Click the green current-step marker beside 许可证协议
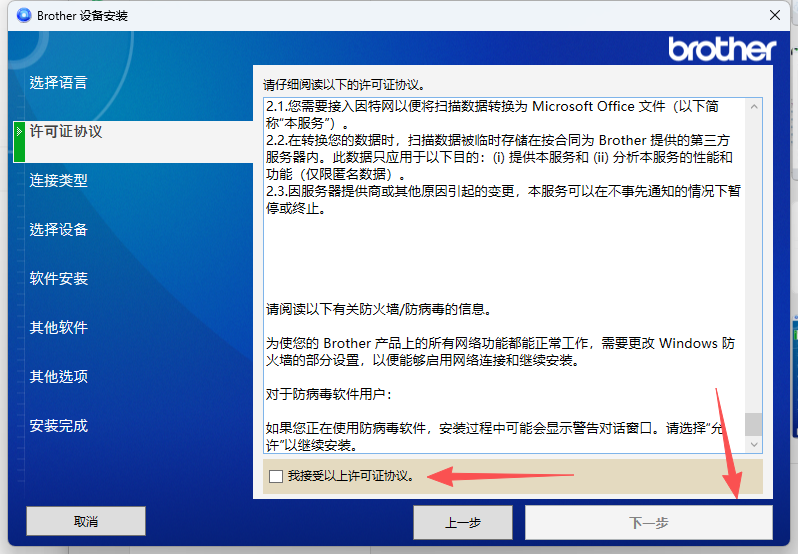Image resolution: width=798 pixels, height=554 pixels. tap(18, 141)
